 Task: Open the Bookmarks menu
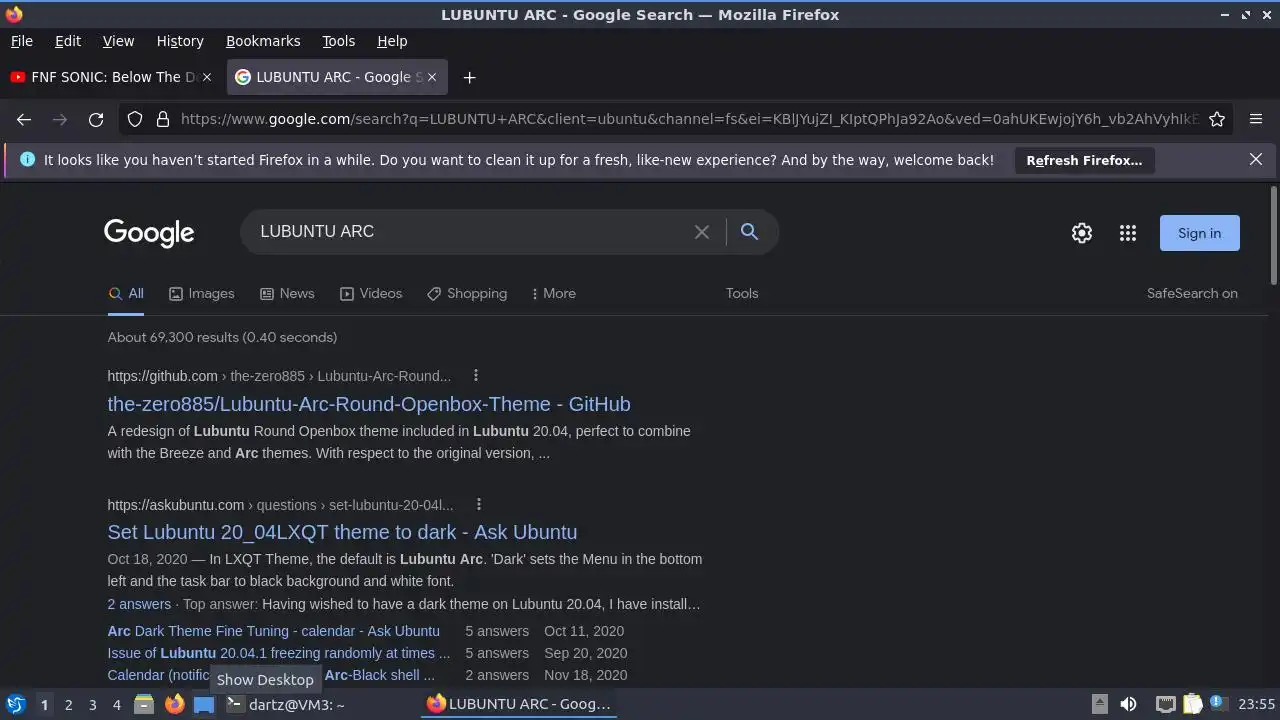click(263, 41)
